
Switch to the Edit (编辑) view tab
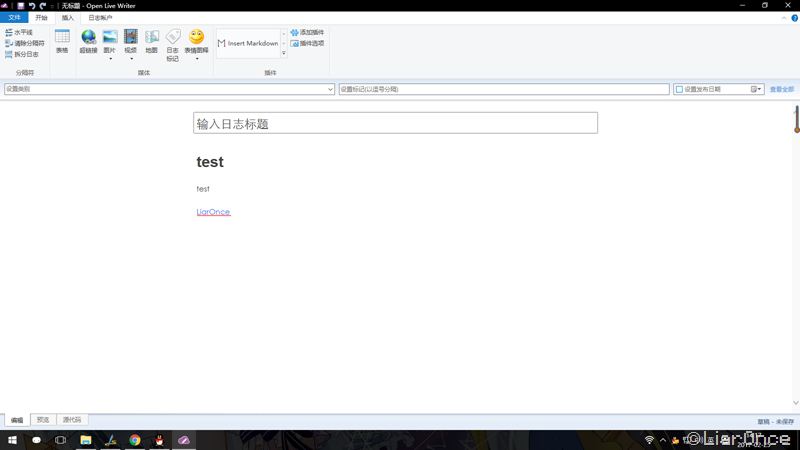pyautogui.click(x=17, y=420)
